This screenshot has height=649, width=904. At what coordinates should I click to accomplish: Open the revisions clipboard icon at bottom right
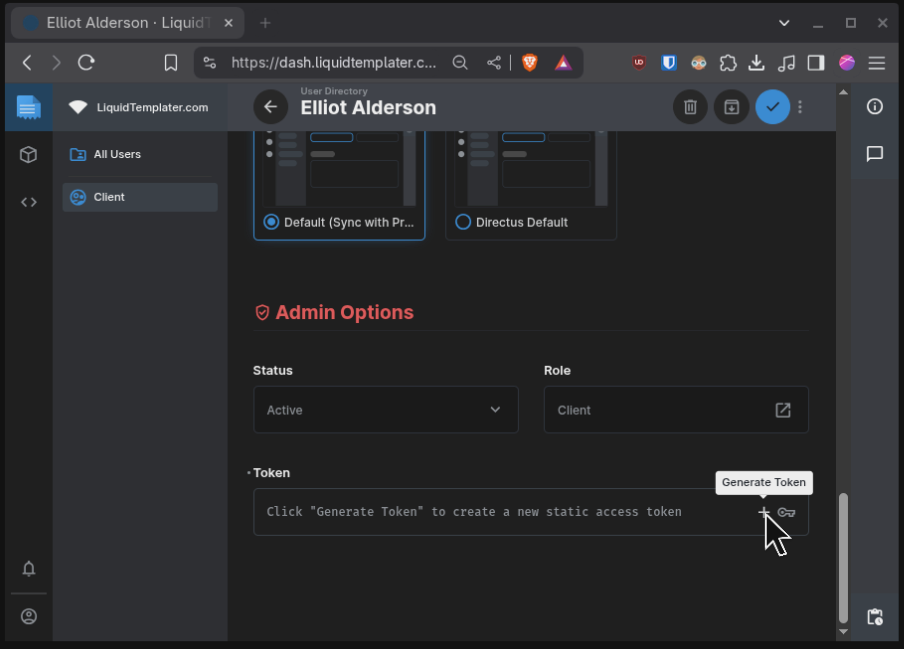pyautogui.click(x=875, y=616)
